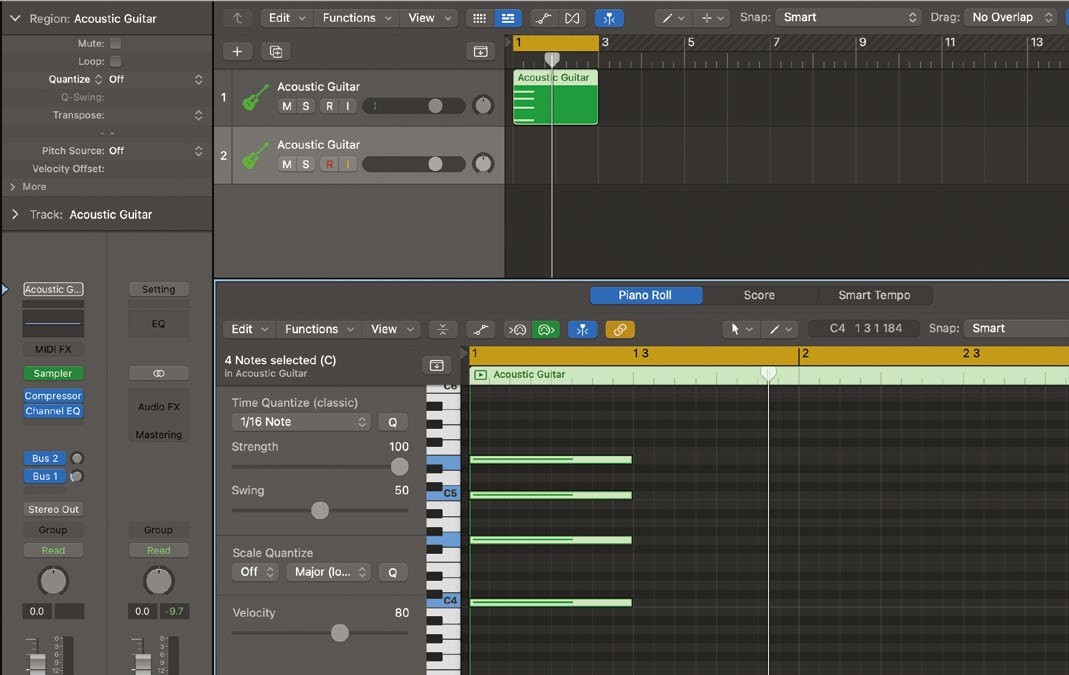The height and width of the screenshot is (675, 1069).
Task: Expand the Track: Acoustic Guitar inspector section
Action: pyautogui.click(x=15, y=214)
